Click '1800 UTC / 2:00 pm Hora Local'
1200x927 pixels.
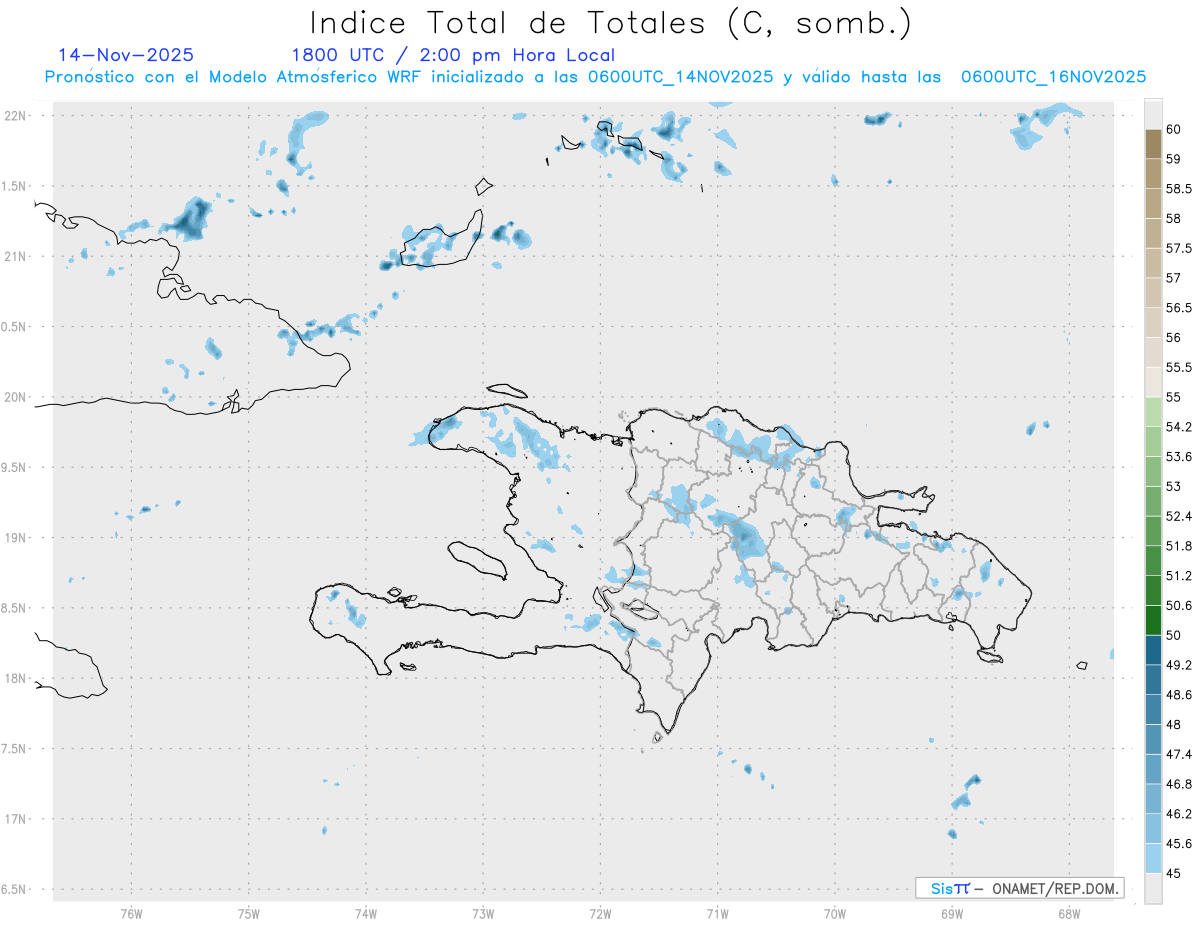[453, 55]
